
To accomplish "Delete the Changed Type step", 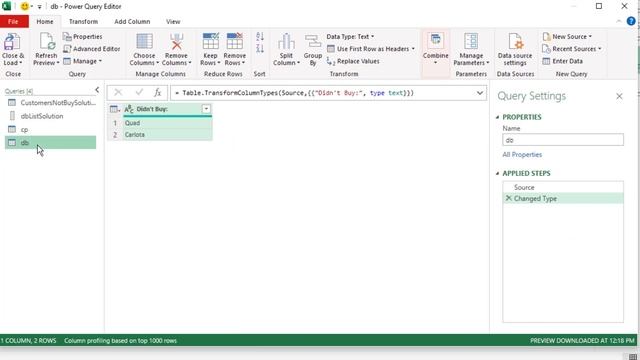I will click(508, 198).
